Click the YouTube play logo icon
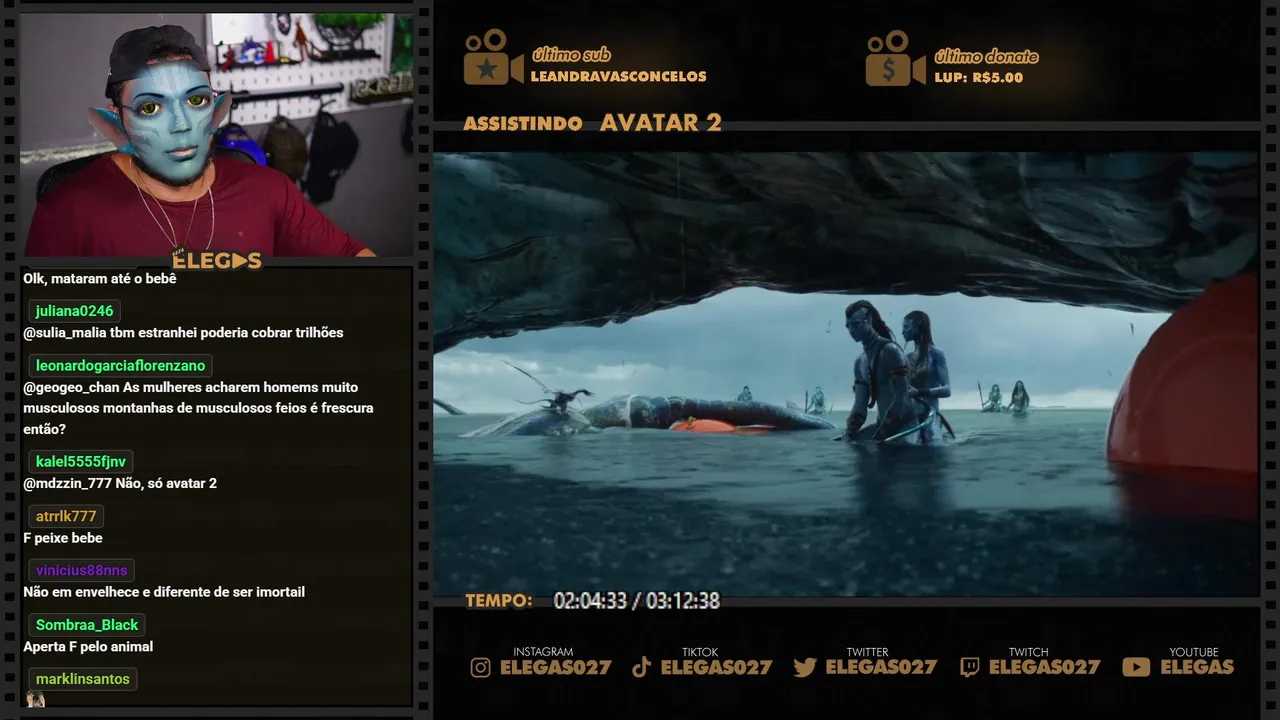Screen dimensions: 1280x720 click(1136, 667)
